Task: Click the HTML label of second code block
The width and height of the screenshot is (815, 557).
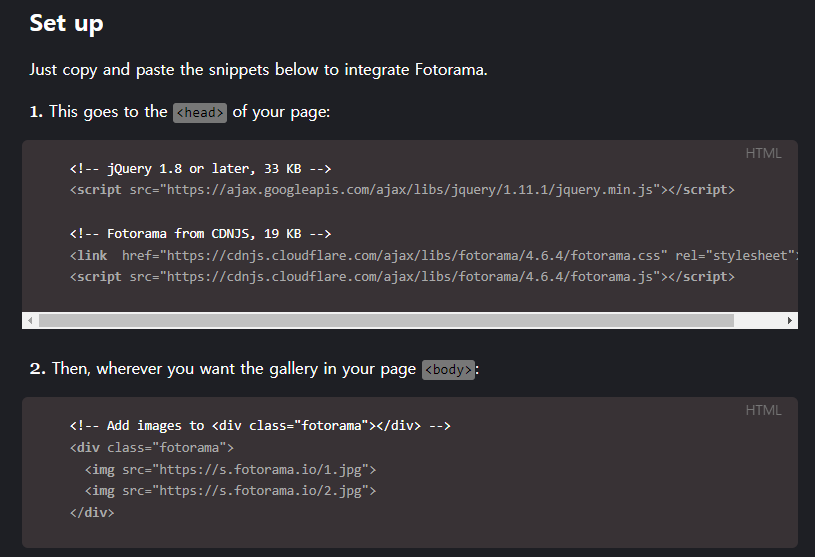Action: coord(763,410)
